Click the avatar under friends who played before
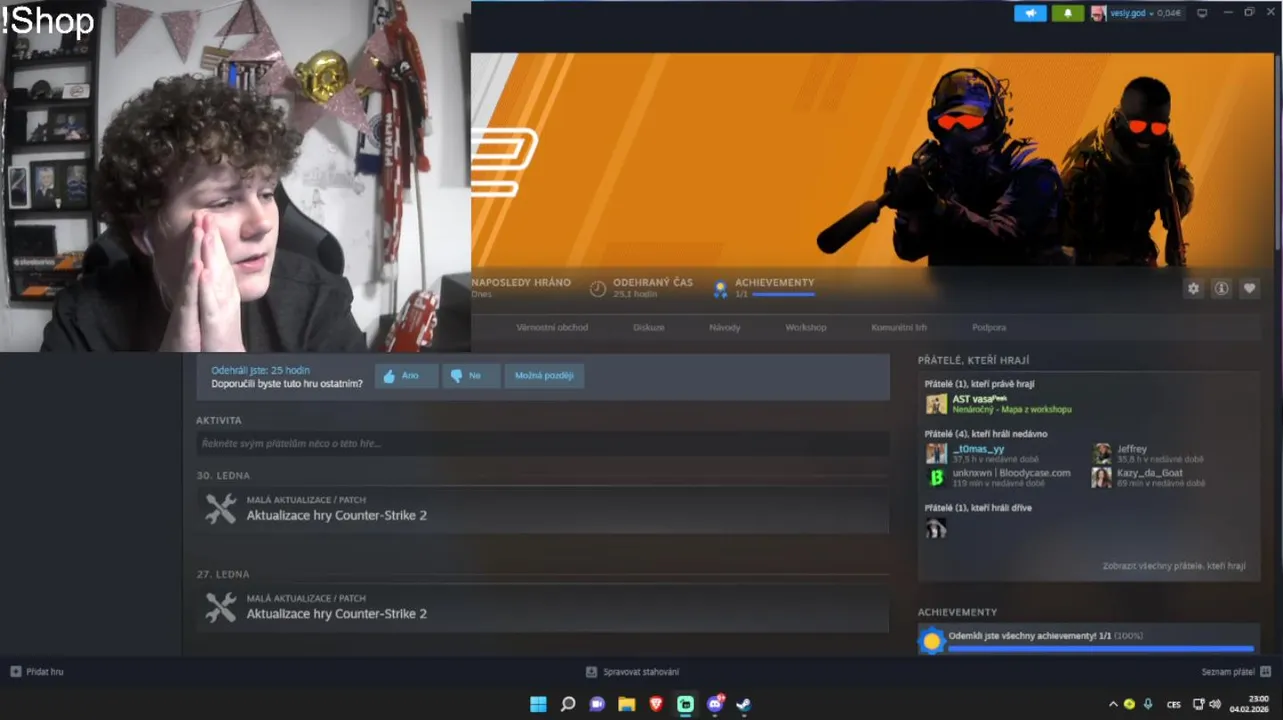The height and width of the screenshot is (720, 1283). 936,528
